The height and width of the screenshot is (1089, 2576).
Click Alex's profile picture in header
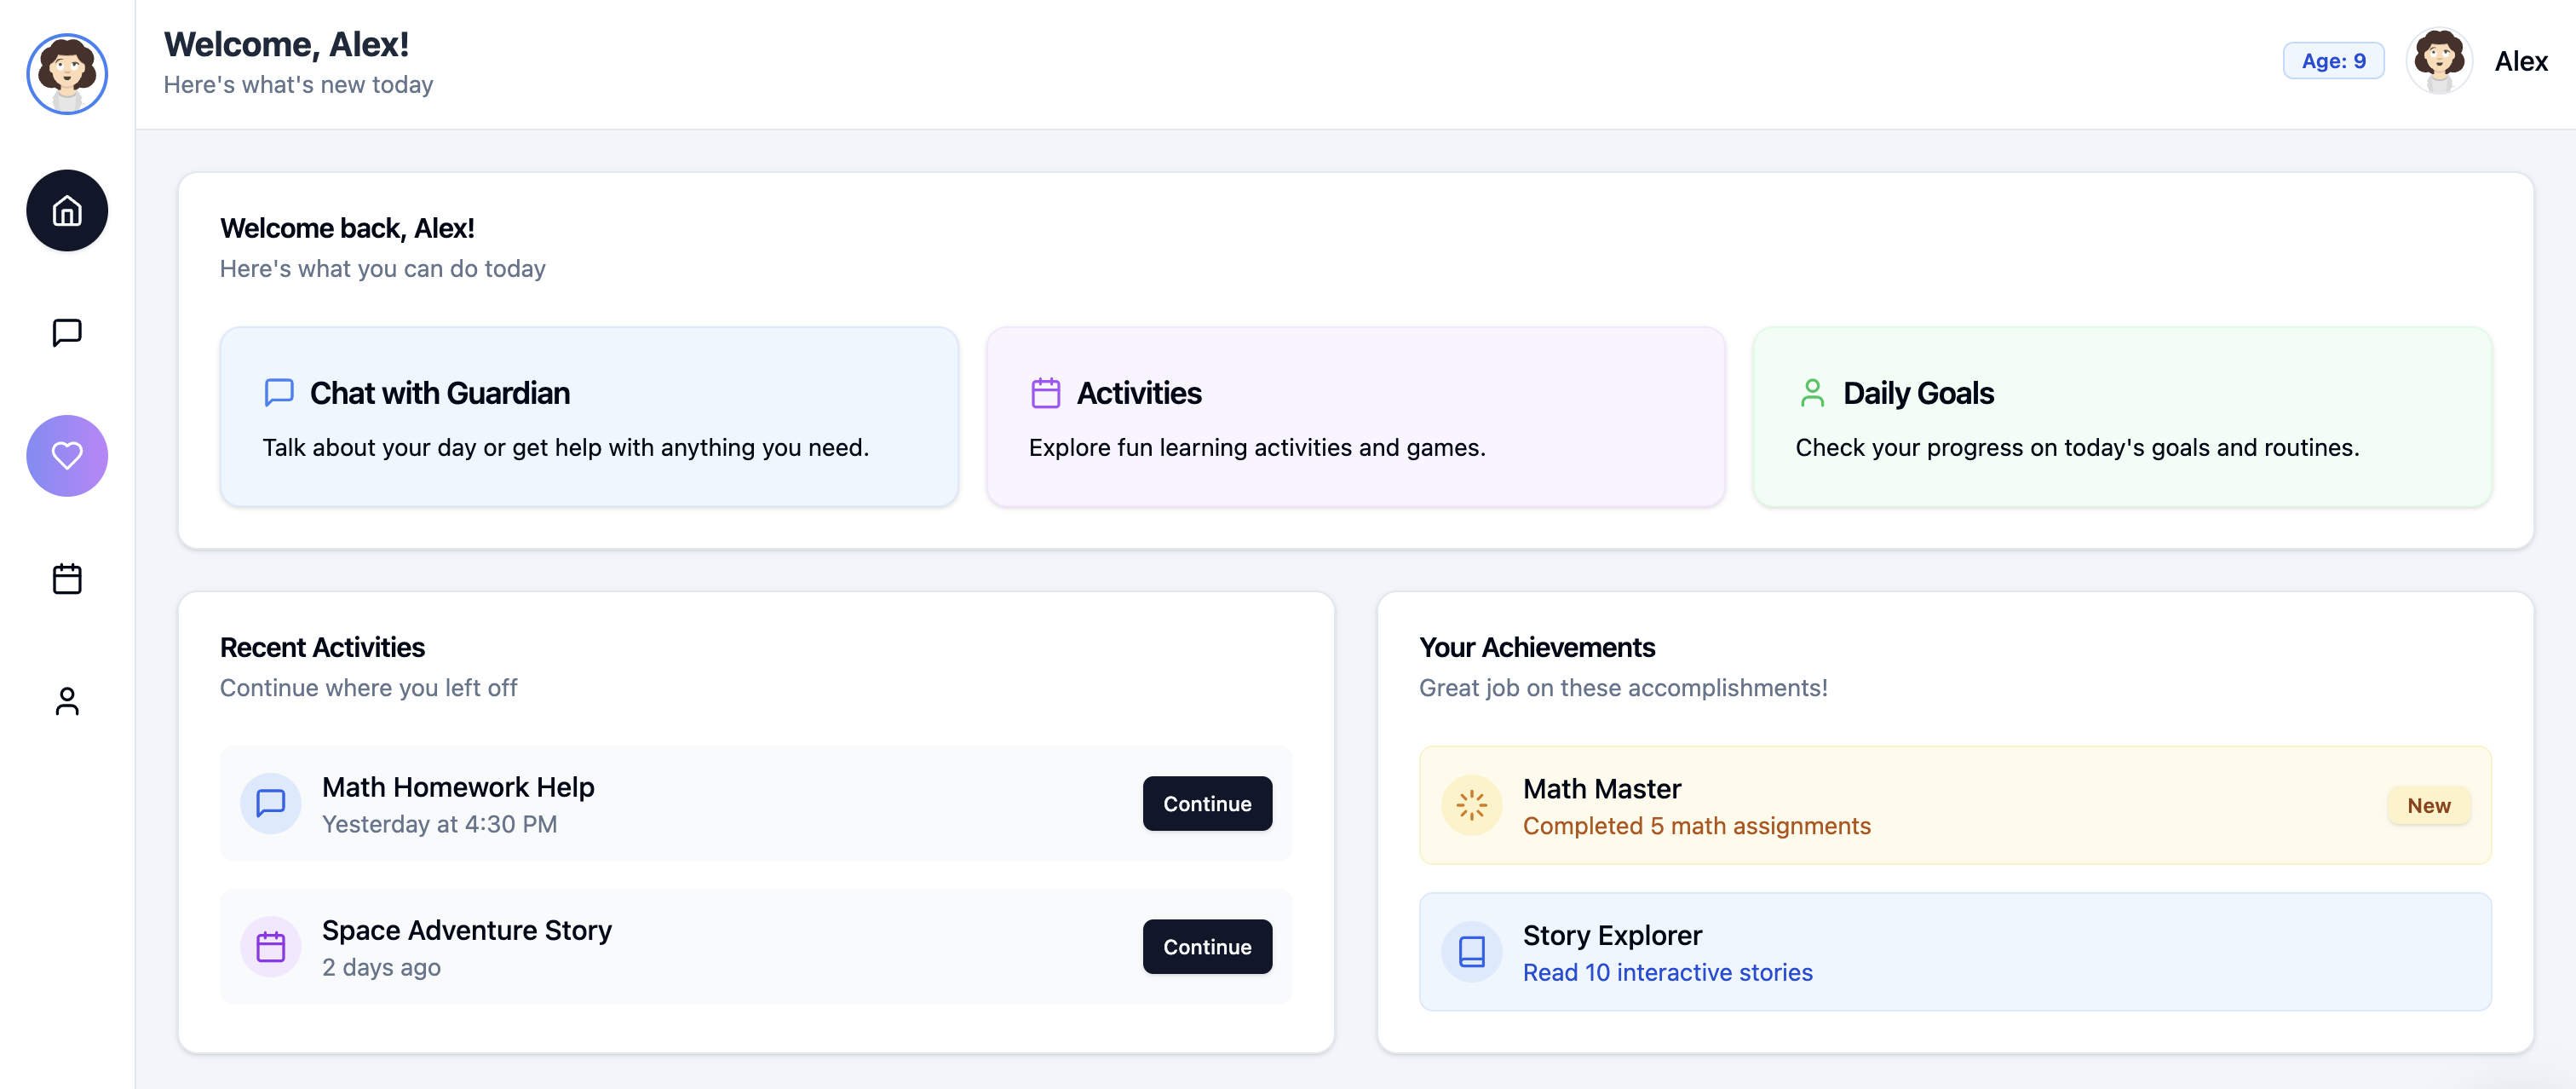(x=2439, y=61)
